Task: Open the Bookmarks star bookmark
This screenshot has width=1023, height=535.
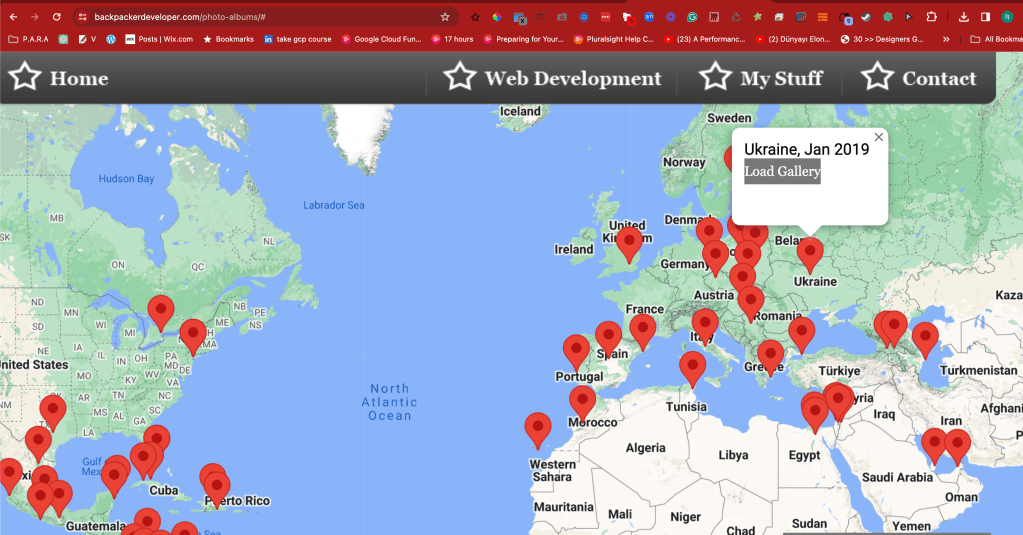Action: (228, 39)
